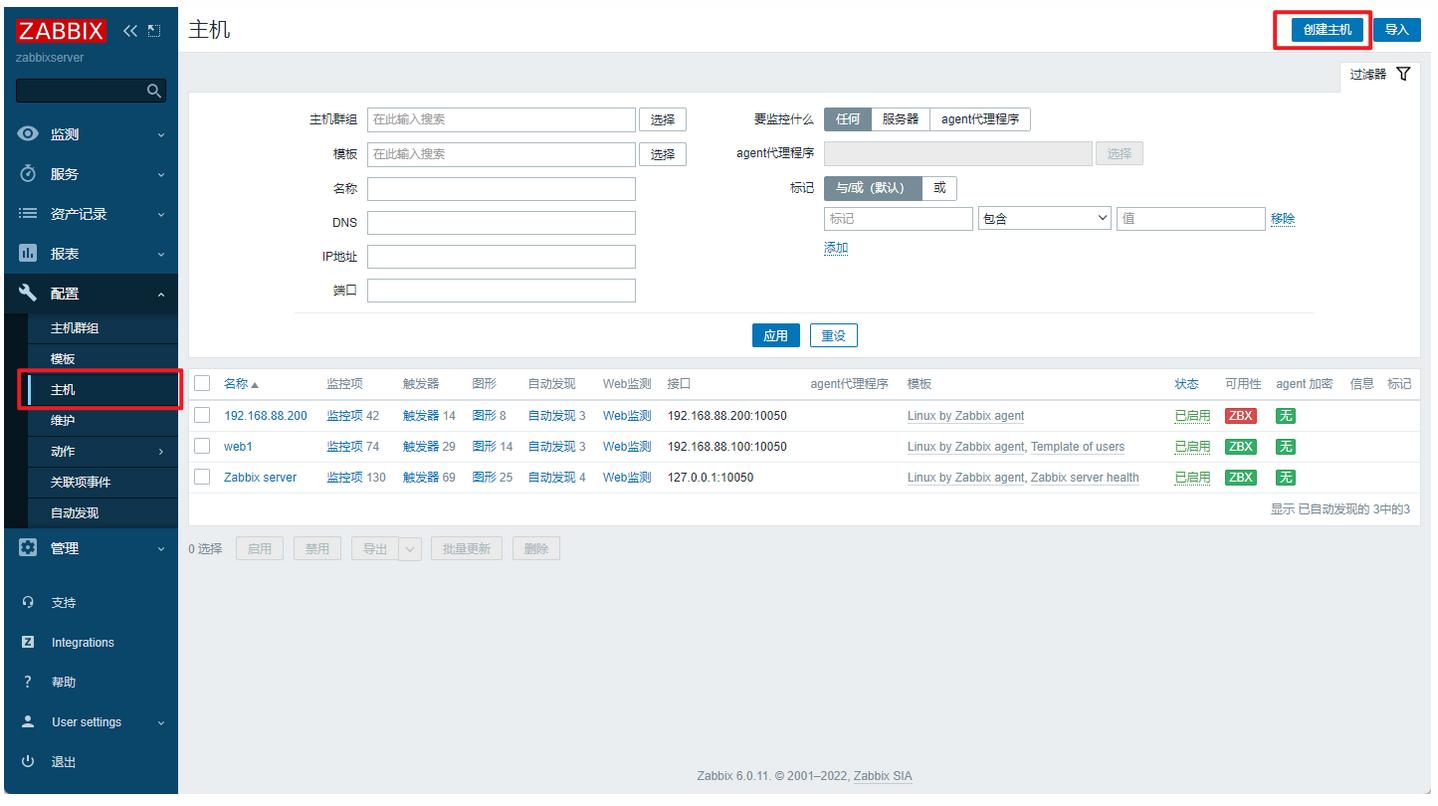1438x806 pixels.
Task: Click into the IP地址 filter field
Action: pos(501,256)
